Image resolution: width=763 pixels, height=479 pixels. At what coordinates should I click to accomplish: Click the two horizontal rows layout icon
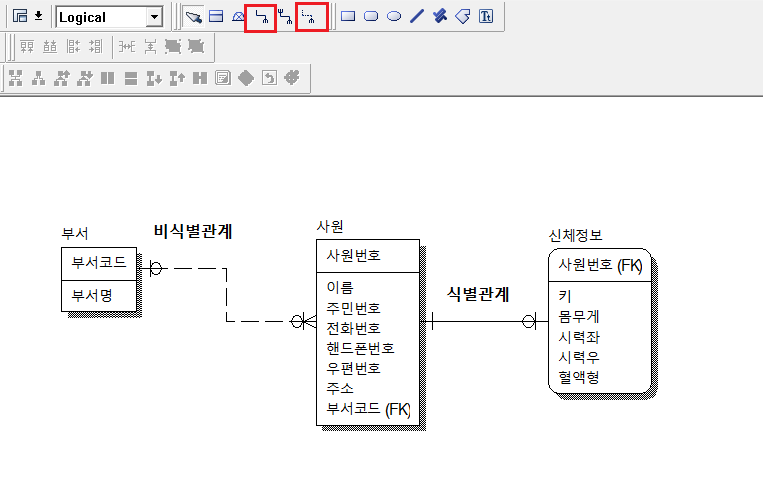pos(130,78)
